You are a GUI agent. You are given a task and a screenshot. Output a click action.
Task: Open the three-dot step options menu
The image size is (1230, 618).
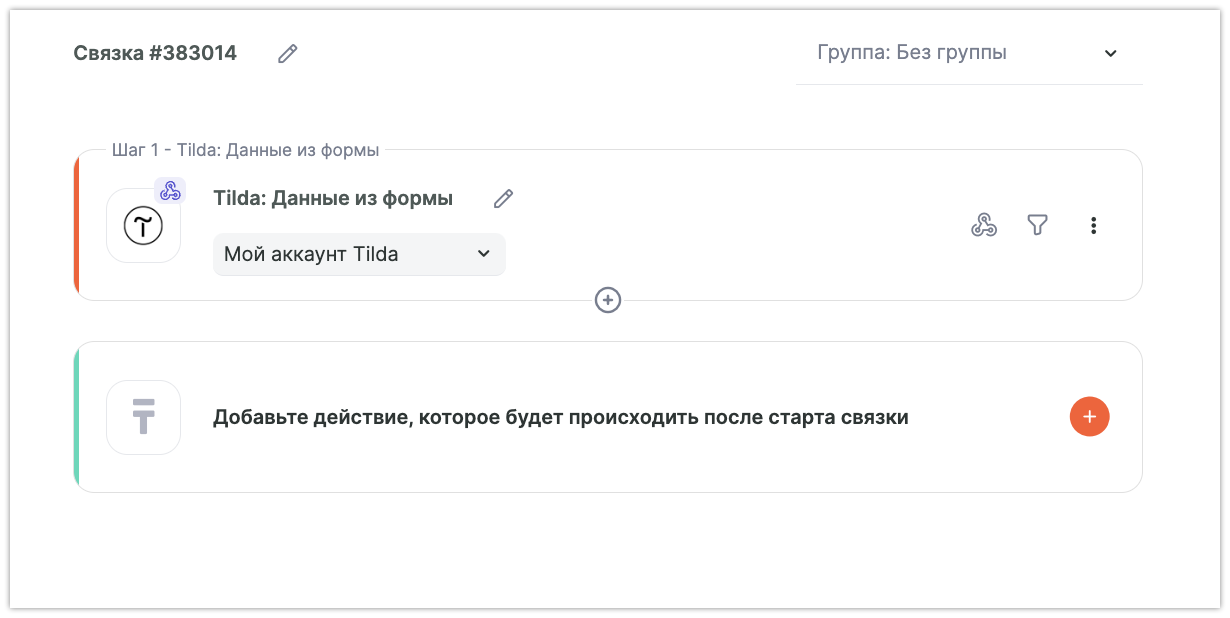point(1093,226)
